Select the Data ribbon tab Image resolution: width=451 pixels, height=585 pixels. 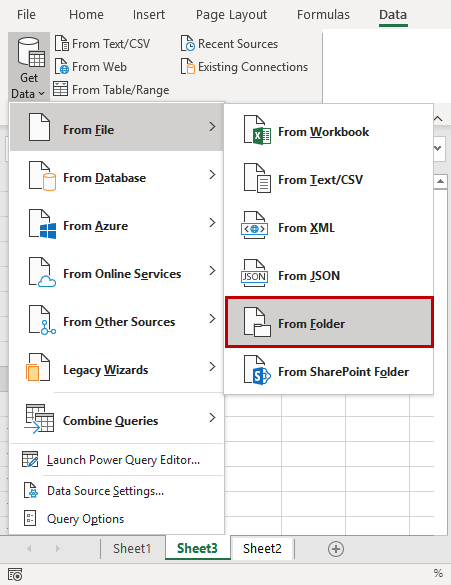click(393, 15)
